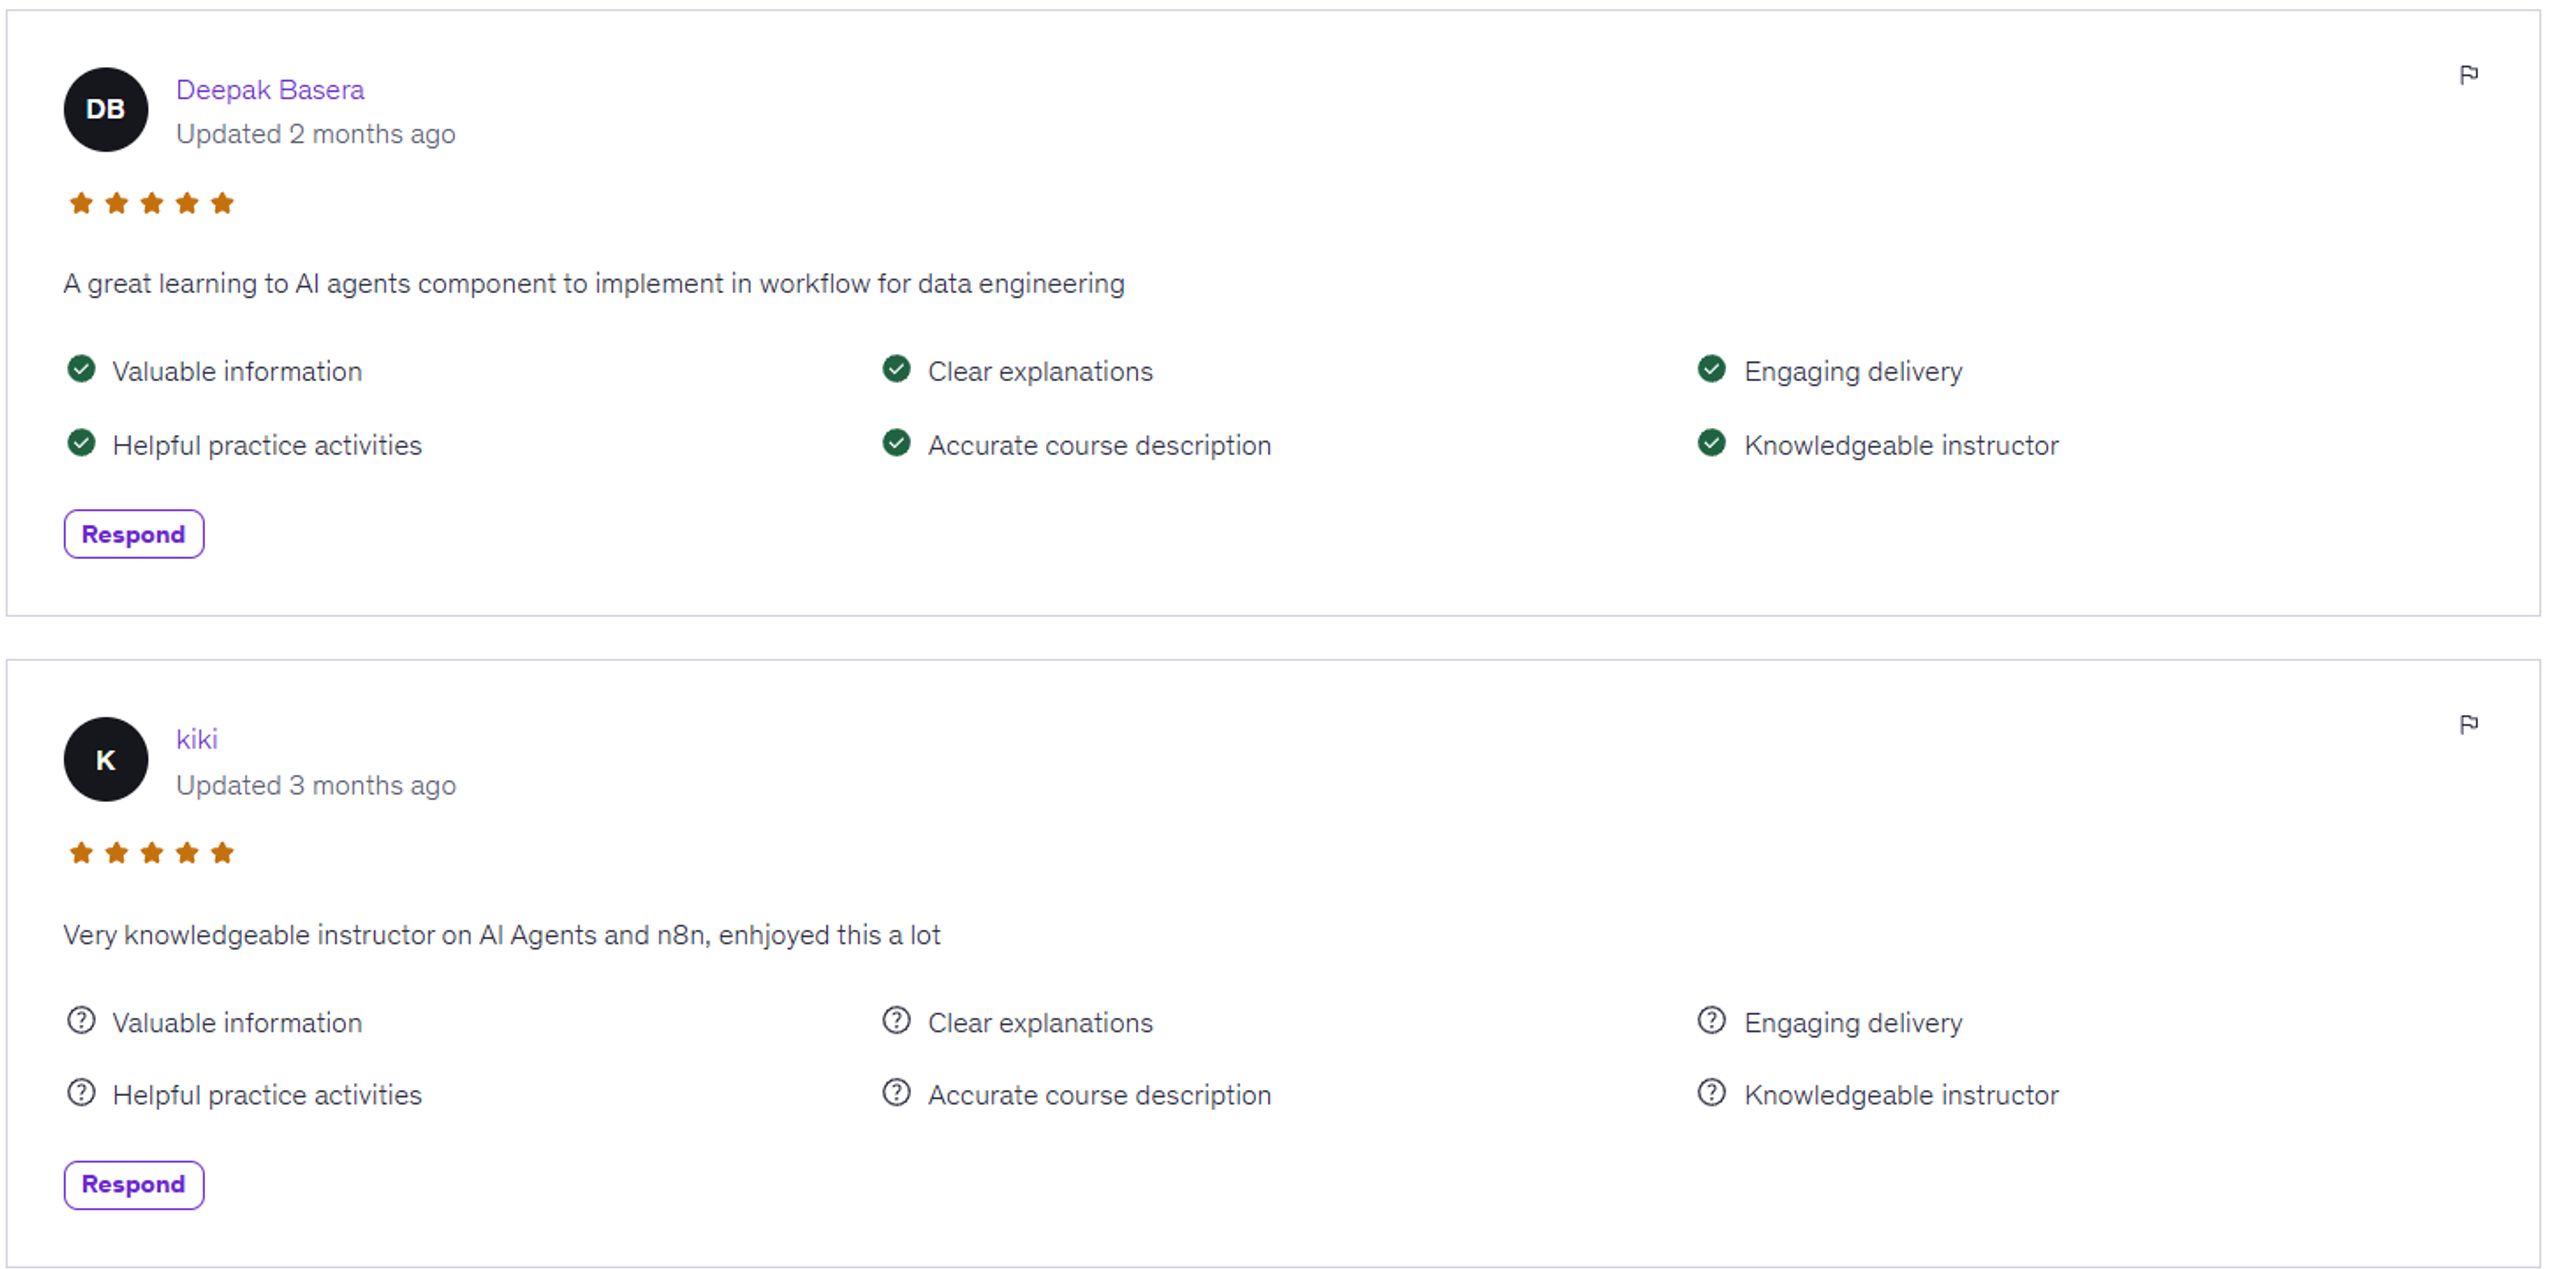Click the question icon beside kiki's Clear explanations
Image resolution: width=2560 pixels, height=1269 pixels.
(x=896, y=1020)
